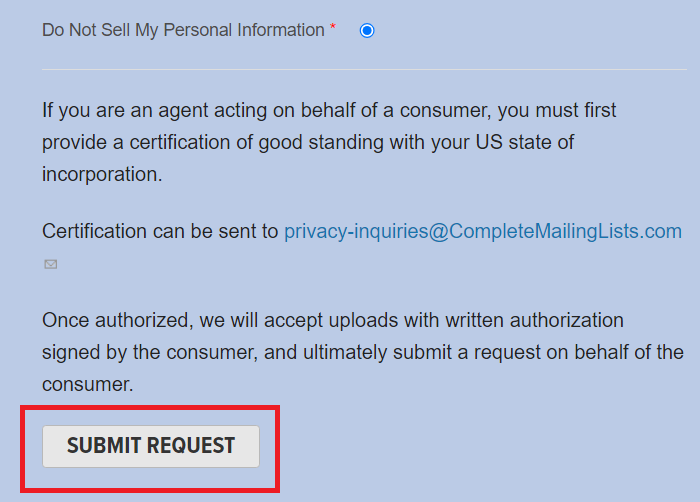
Task: Click the phrase "US state of" in the first paragraph
Action: (x=525, y=142)
